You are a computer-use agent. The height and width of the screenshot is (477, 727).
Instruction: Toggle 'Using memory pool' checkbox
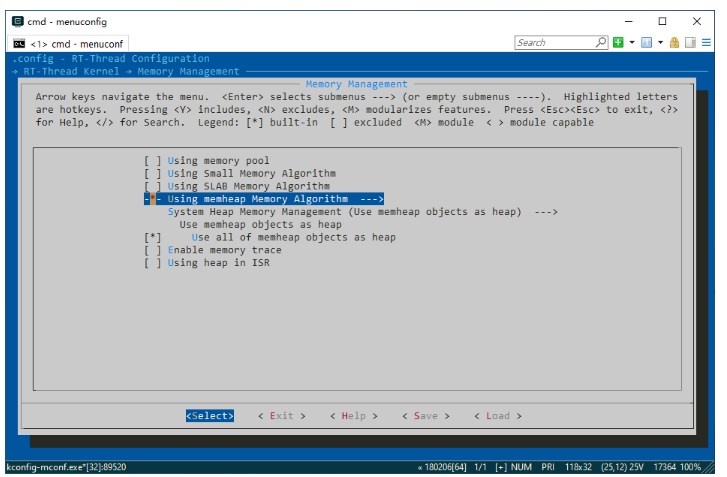(153, 161)
